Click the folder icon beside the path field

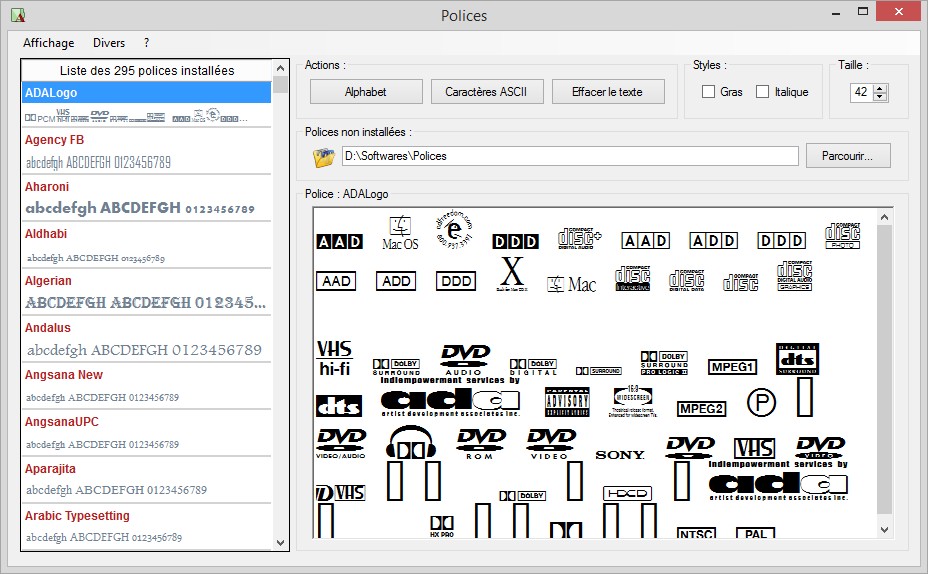pyautogui.click(x=323, y=157)
